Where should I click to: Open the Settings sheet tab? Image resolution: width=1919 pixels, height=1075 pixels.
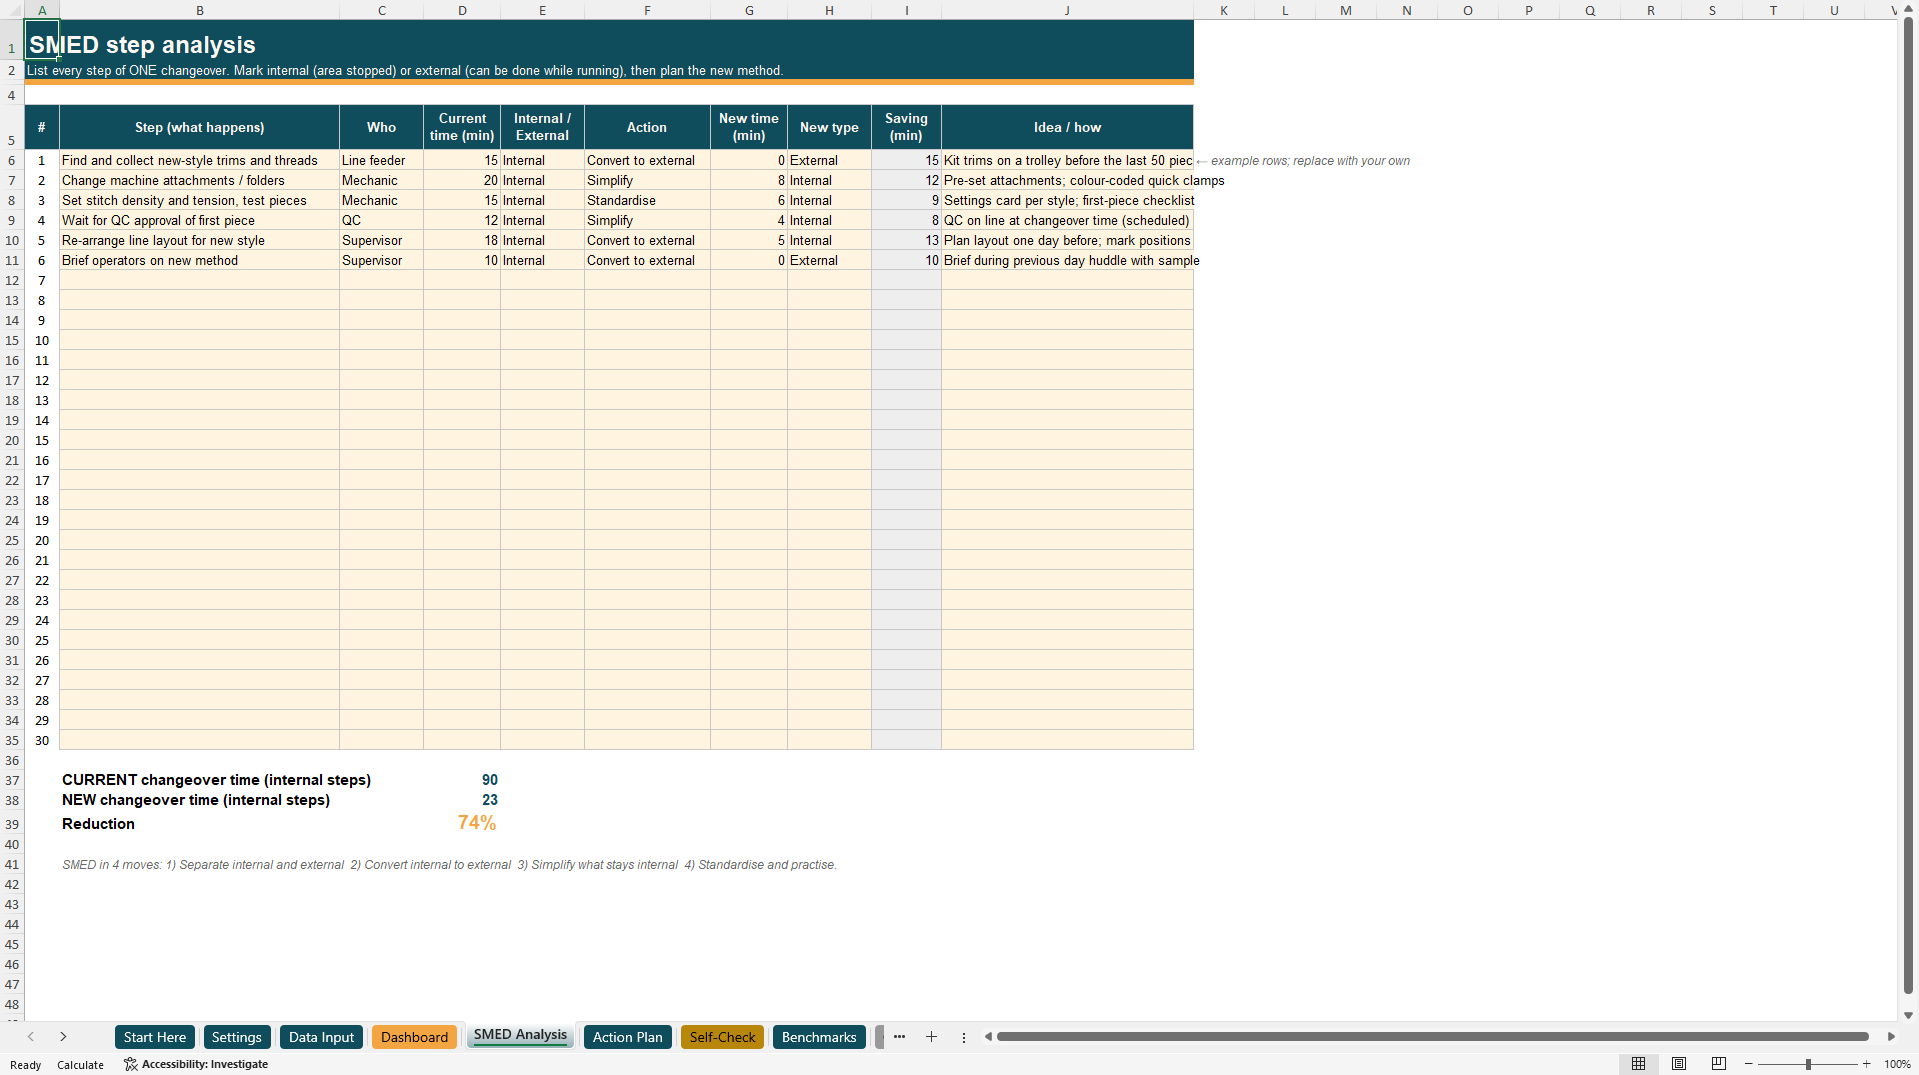pyautogui.click(x=237, y=1037)
